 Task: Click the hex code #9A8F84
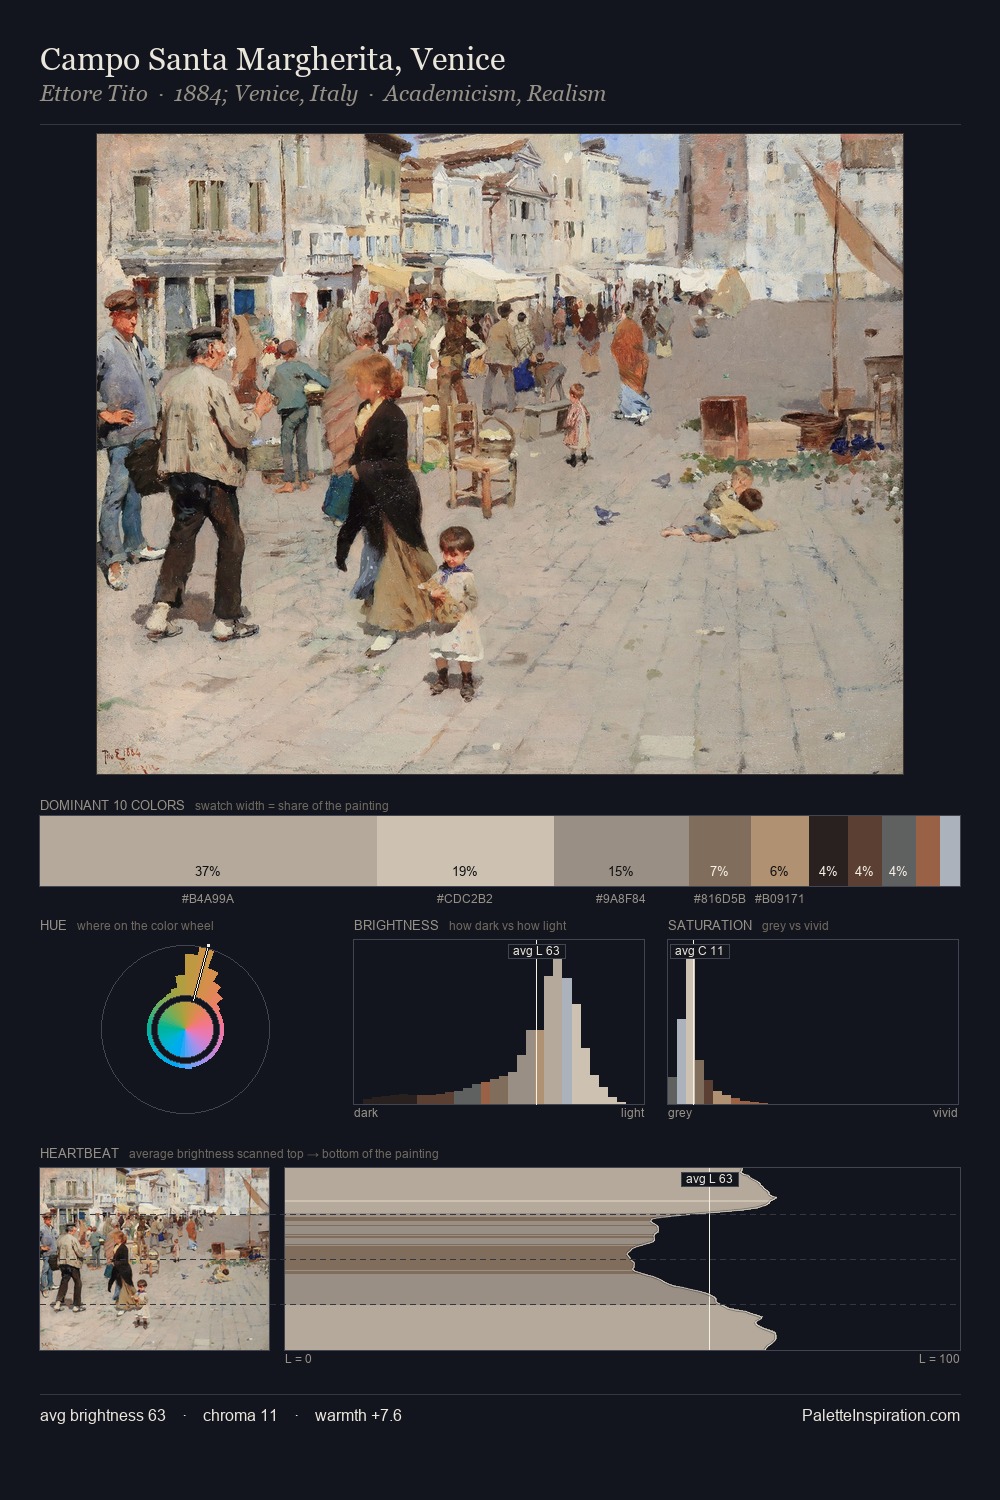click(x=620, y=899)
